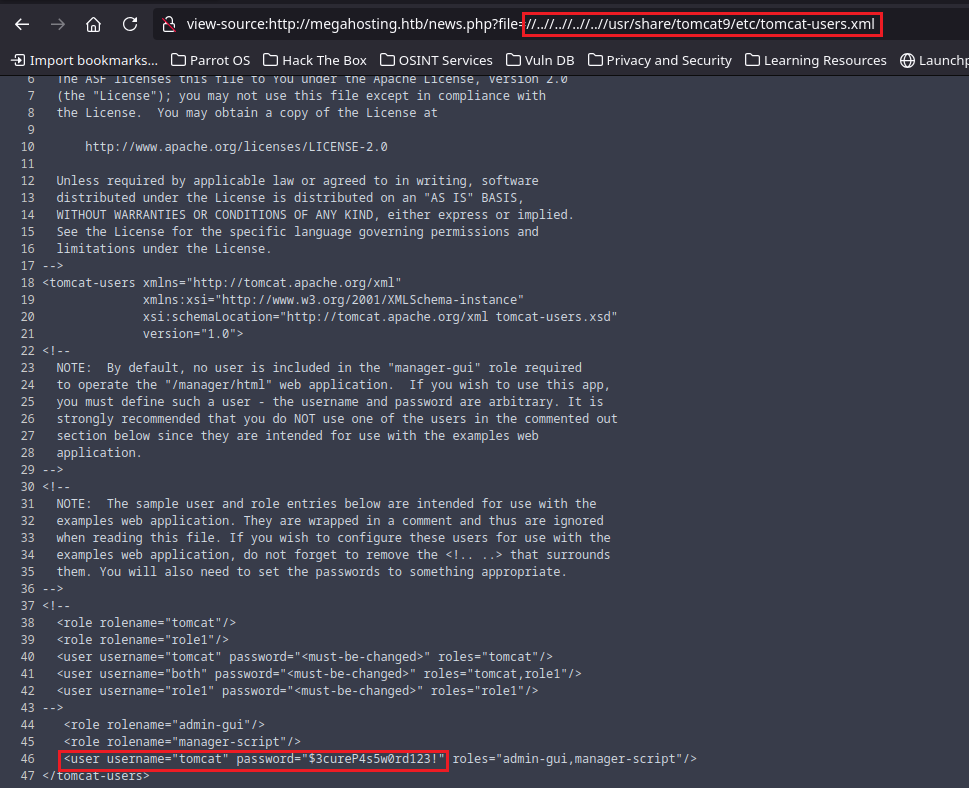
Task: Click the Import bookmarks icon
Action: (x=18, y=60)
